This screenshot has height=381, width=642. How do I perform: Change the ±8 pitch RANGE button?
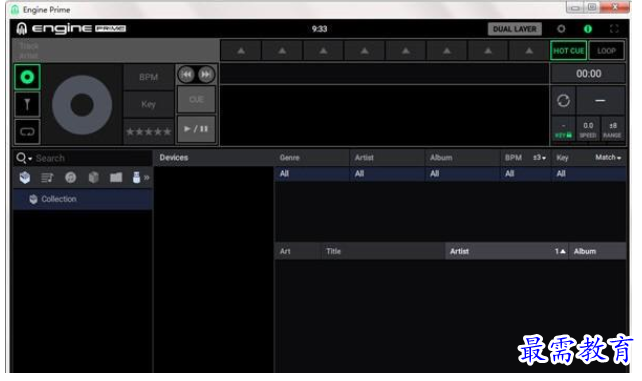tap(613, 129)
